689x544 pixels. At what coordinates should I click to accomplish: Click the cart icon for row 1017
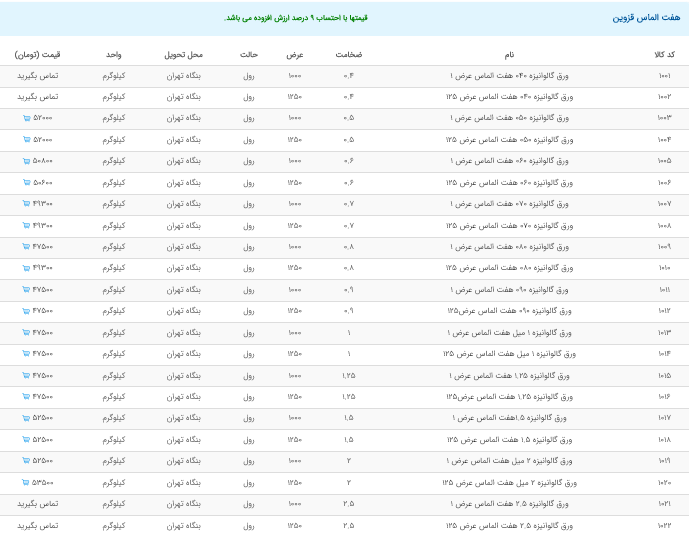click(x=26, y=418)
